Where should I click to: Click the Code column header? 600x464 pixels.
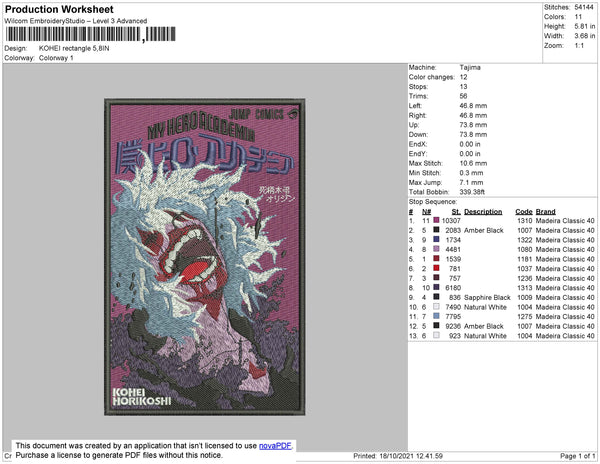(524, 212)
